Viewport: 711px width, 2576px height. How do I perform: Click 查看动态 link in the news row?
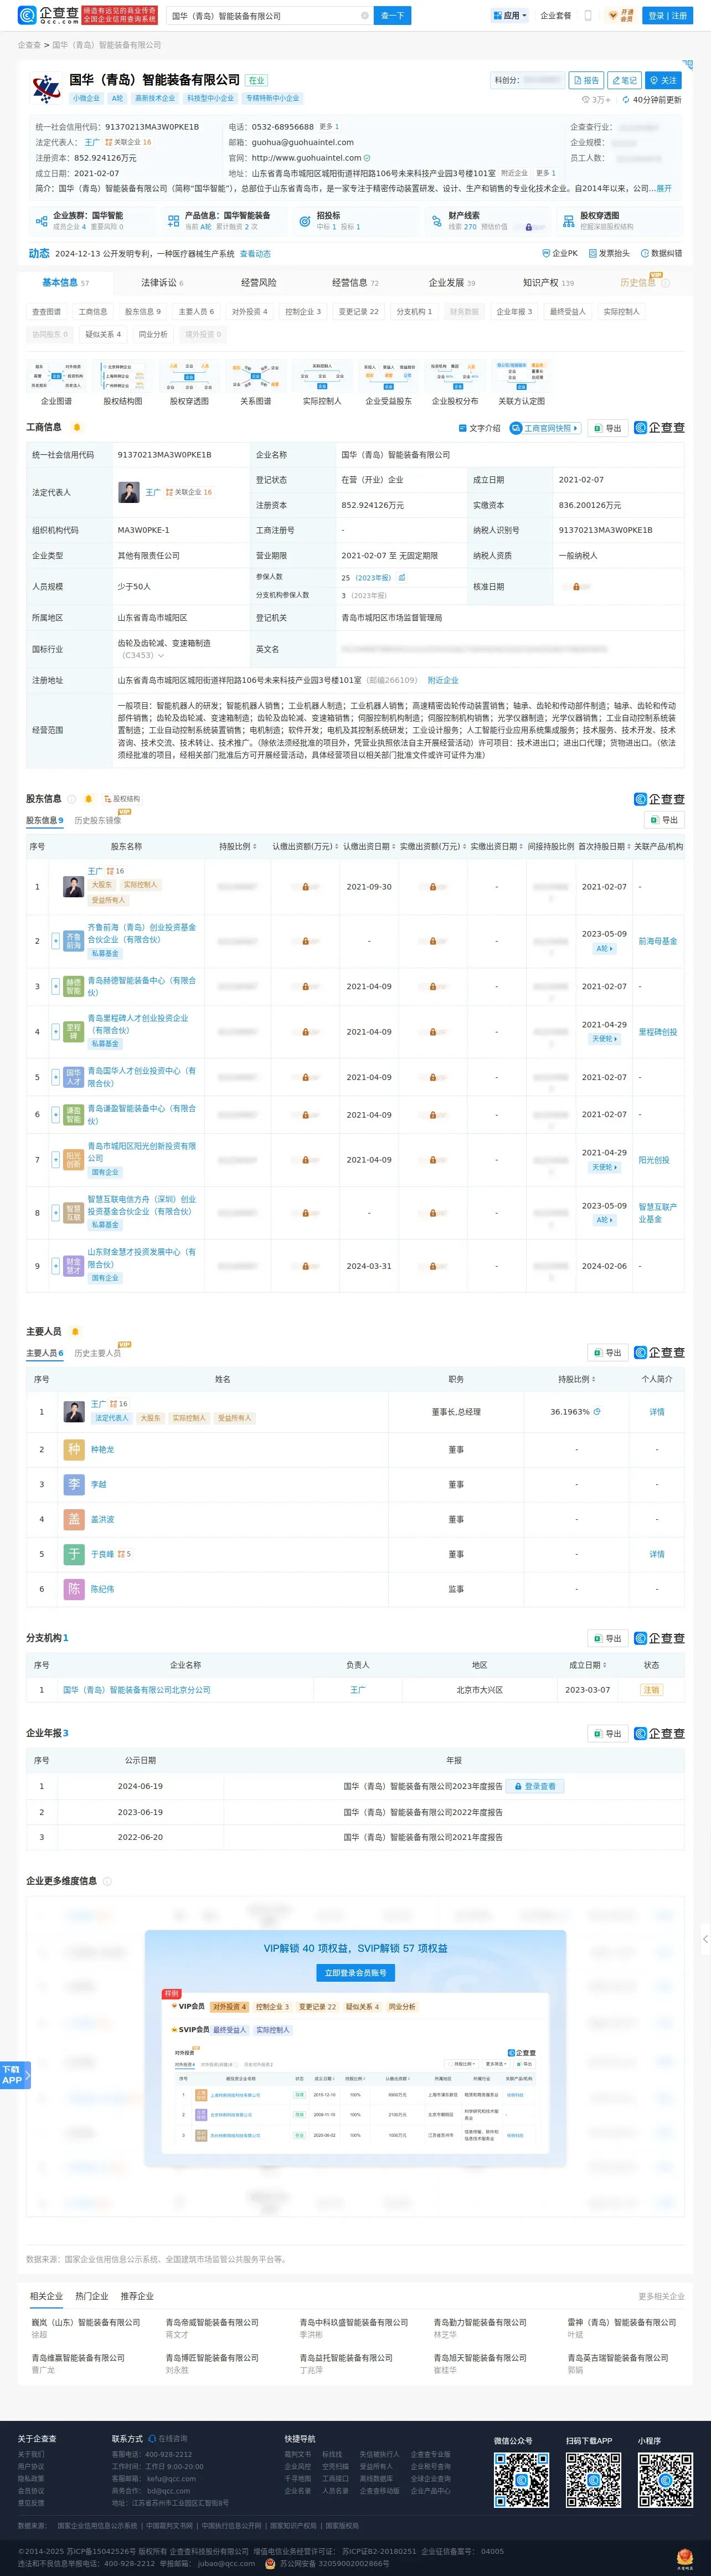pyautogui.click(x=255, y=254)
